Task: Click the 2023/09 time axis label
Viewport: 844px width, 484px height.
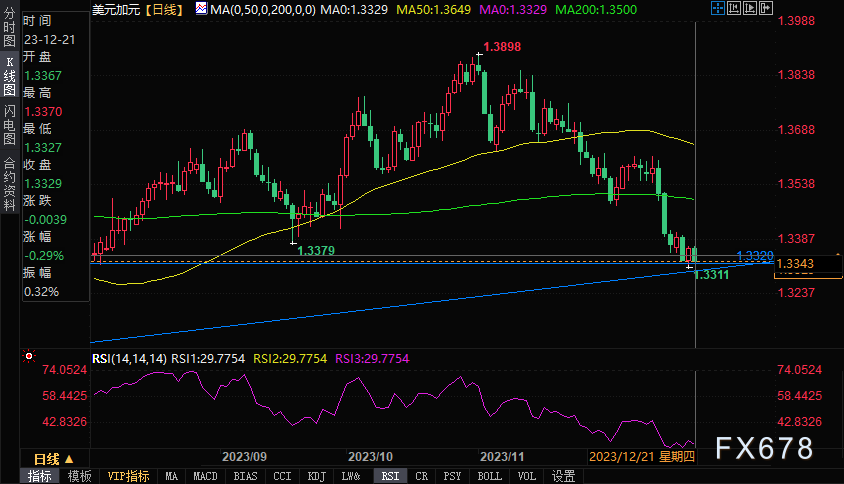Action: [244, 457]
